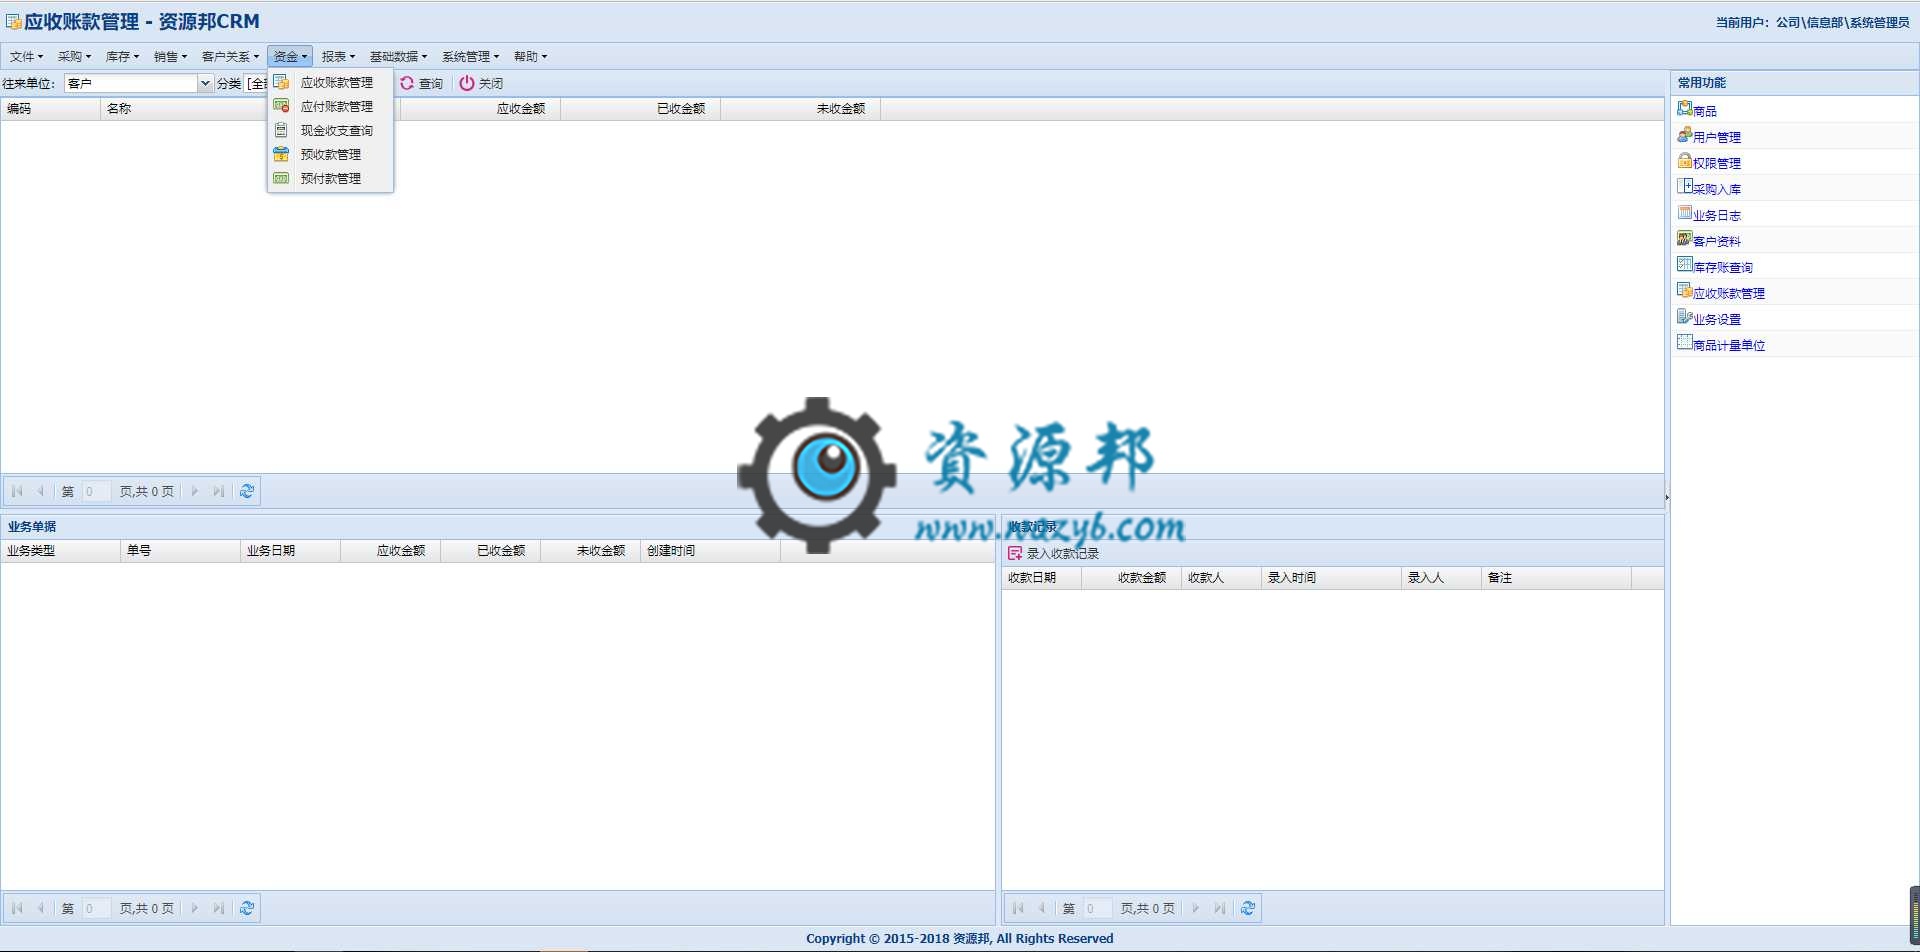The width and height of the screenshot is (1920, 952).
Task: Open the 销售 menu
Action: pos(170,57)
